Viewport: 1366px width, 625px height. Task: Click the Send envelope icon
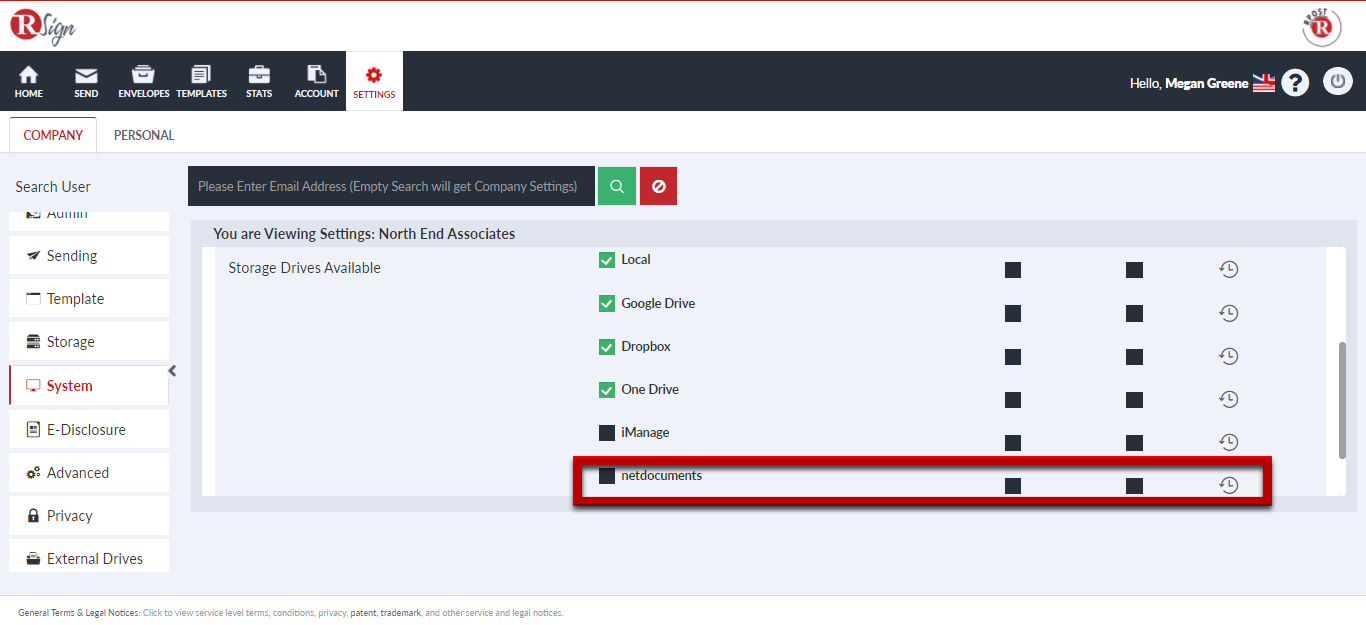(86, 81)
